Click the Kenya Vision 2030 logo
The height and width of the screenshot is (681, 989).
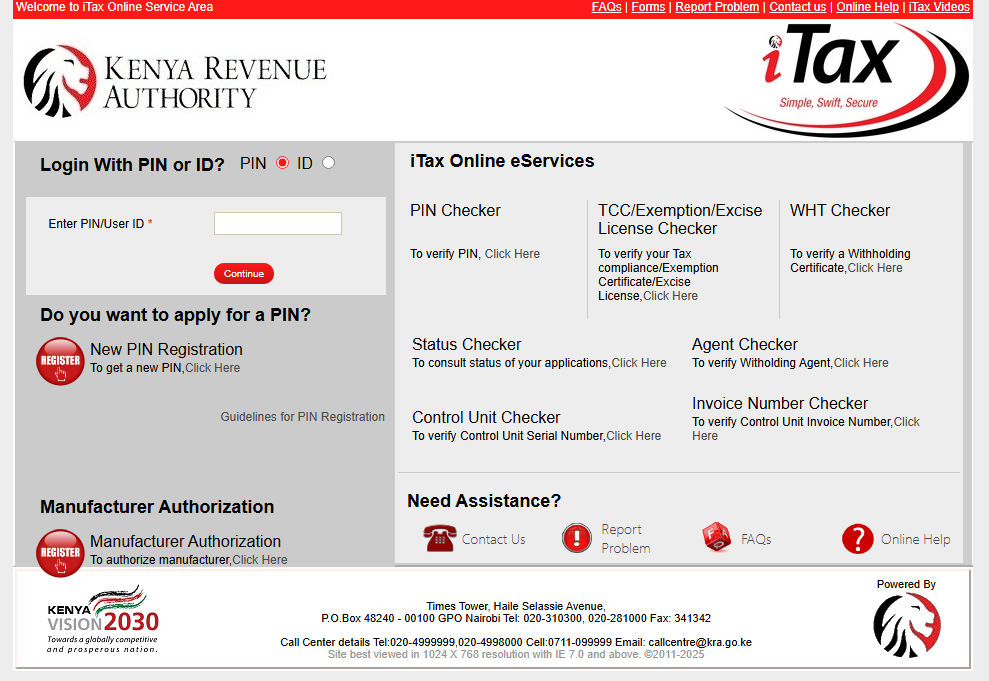click(x=102, y=620)
